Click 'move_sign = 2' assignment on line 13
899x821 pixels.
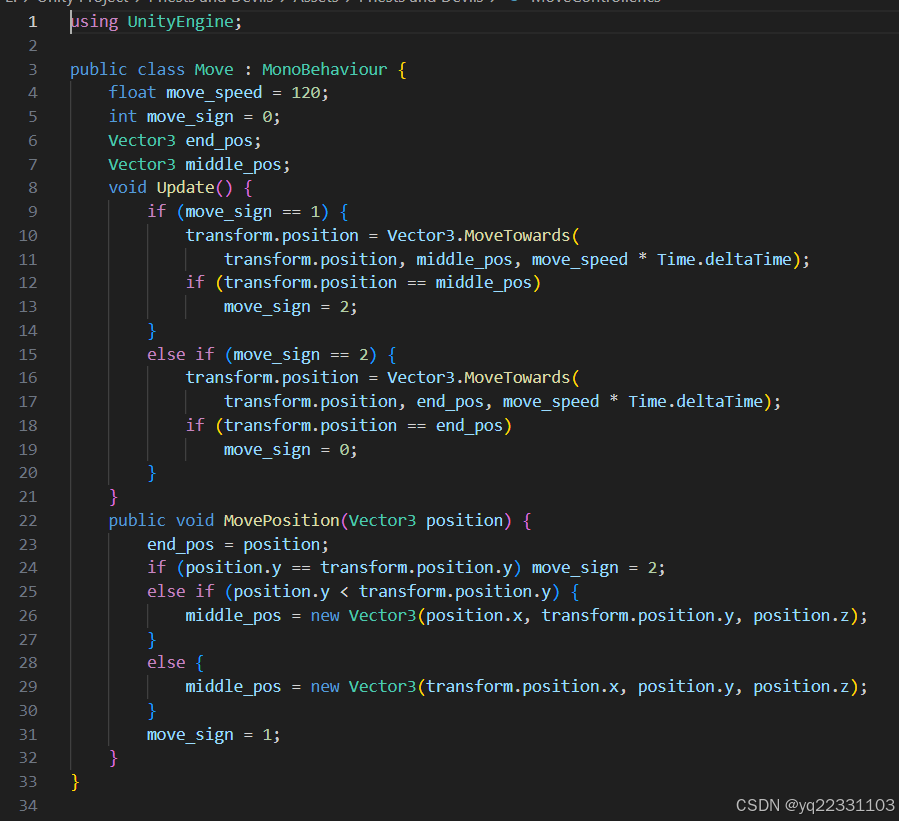pos(286,307)
